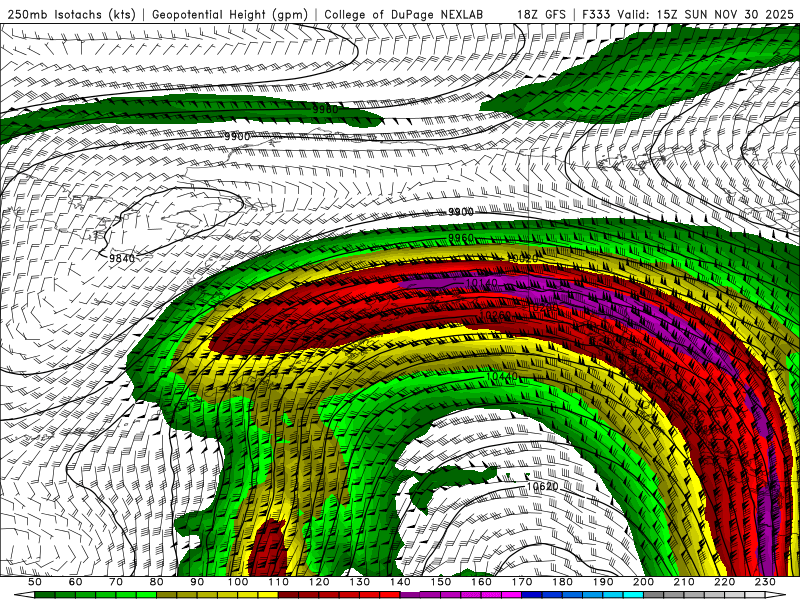Click the 'Valid: 15Z SUN NOV 30 2025' text
Screen dimensions: 800x600
click(705, 14)
